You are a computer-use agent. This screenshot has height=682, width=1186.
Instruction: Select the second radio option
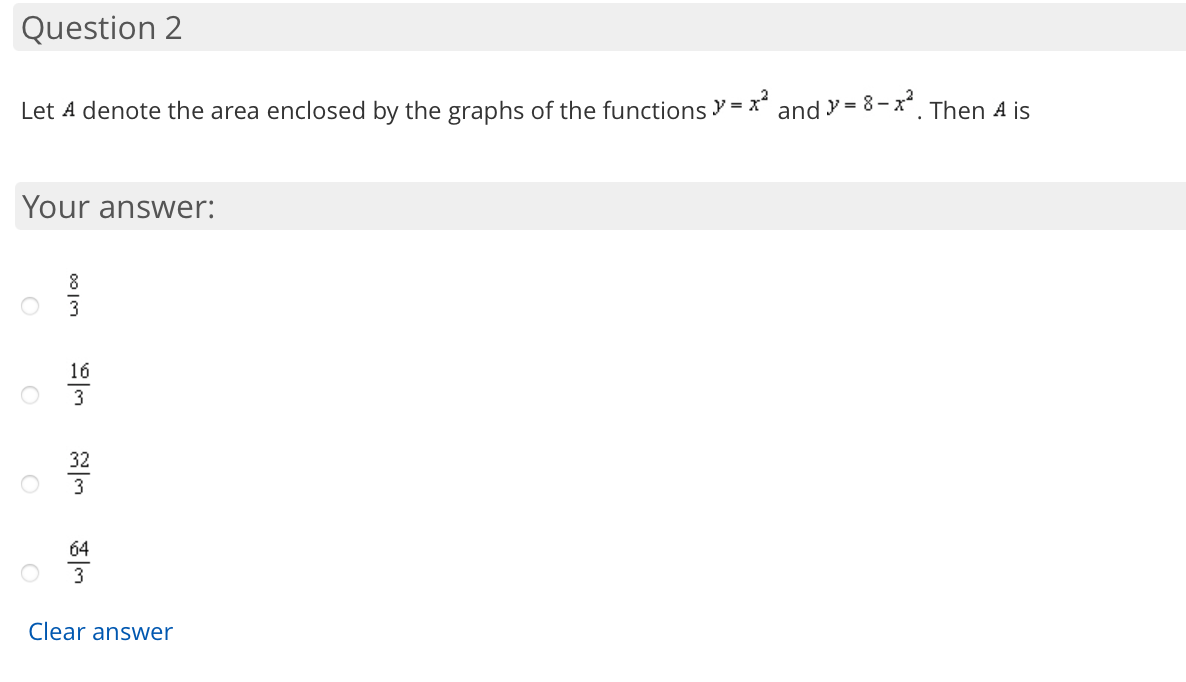[30, 396]
